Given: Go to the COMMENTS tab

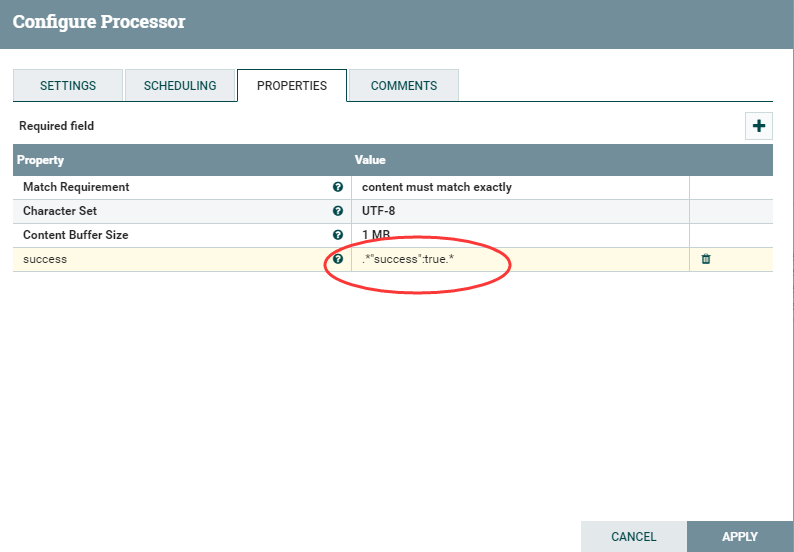Looking at the screenshot, I should click(404, 86).
